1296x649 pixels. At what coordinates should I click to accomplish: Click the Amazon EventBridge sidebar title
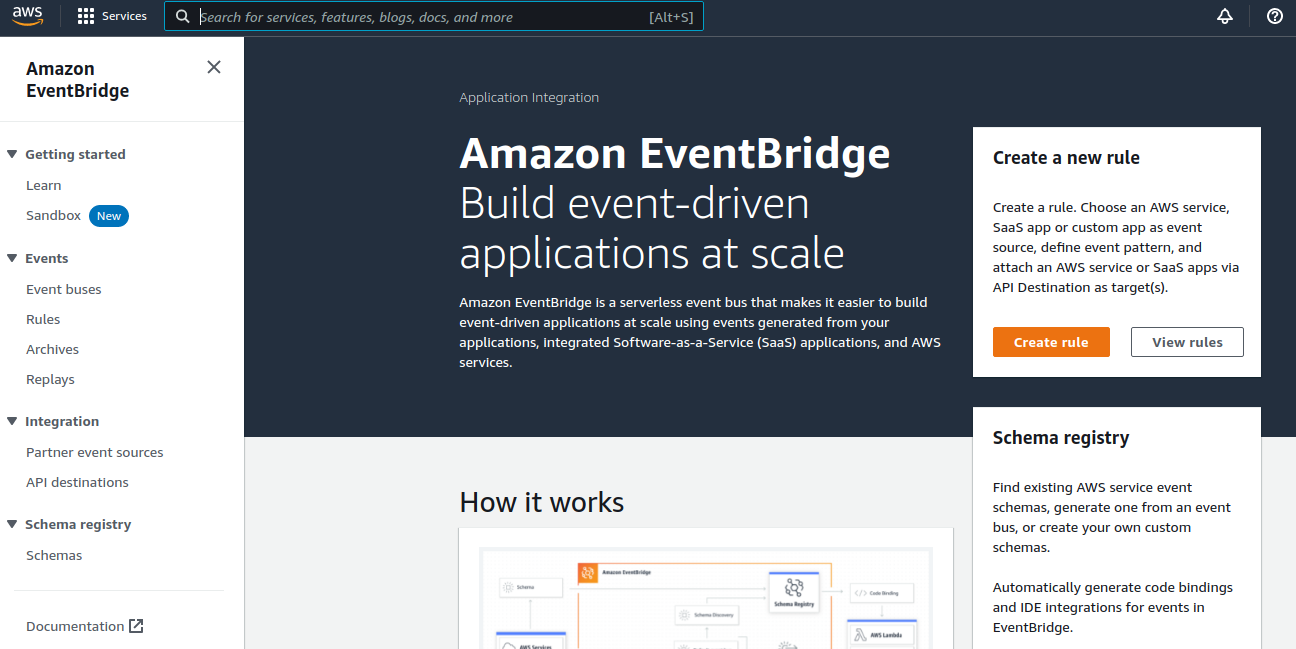click(78, 80)
